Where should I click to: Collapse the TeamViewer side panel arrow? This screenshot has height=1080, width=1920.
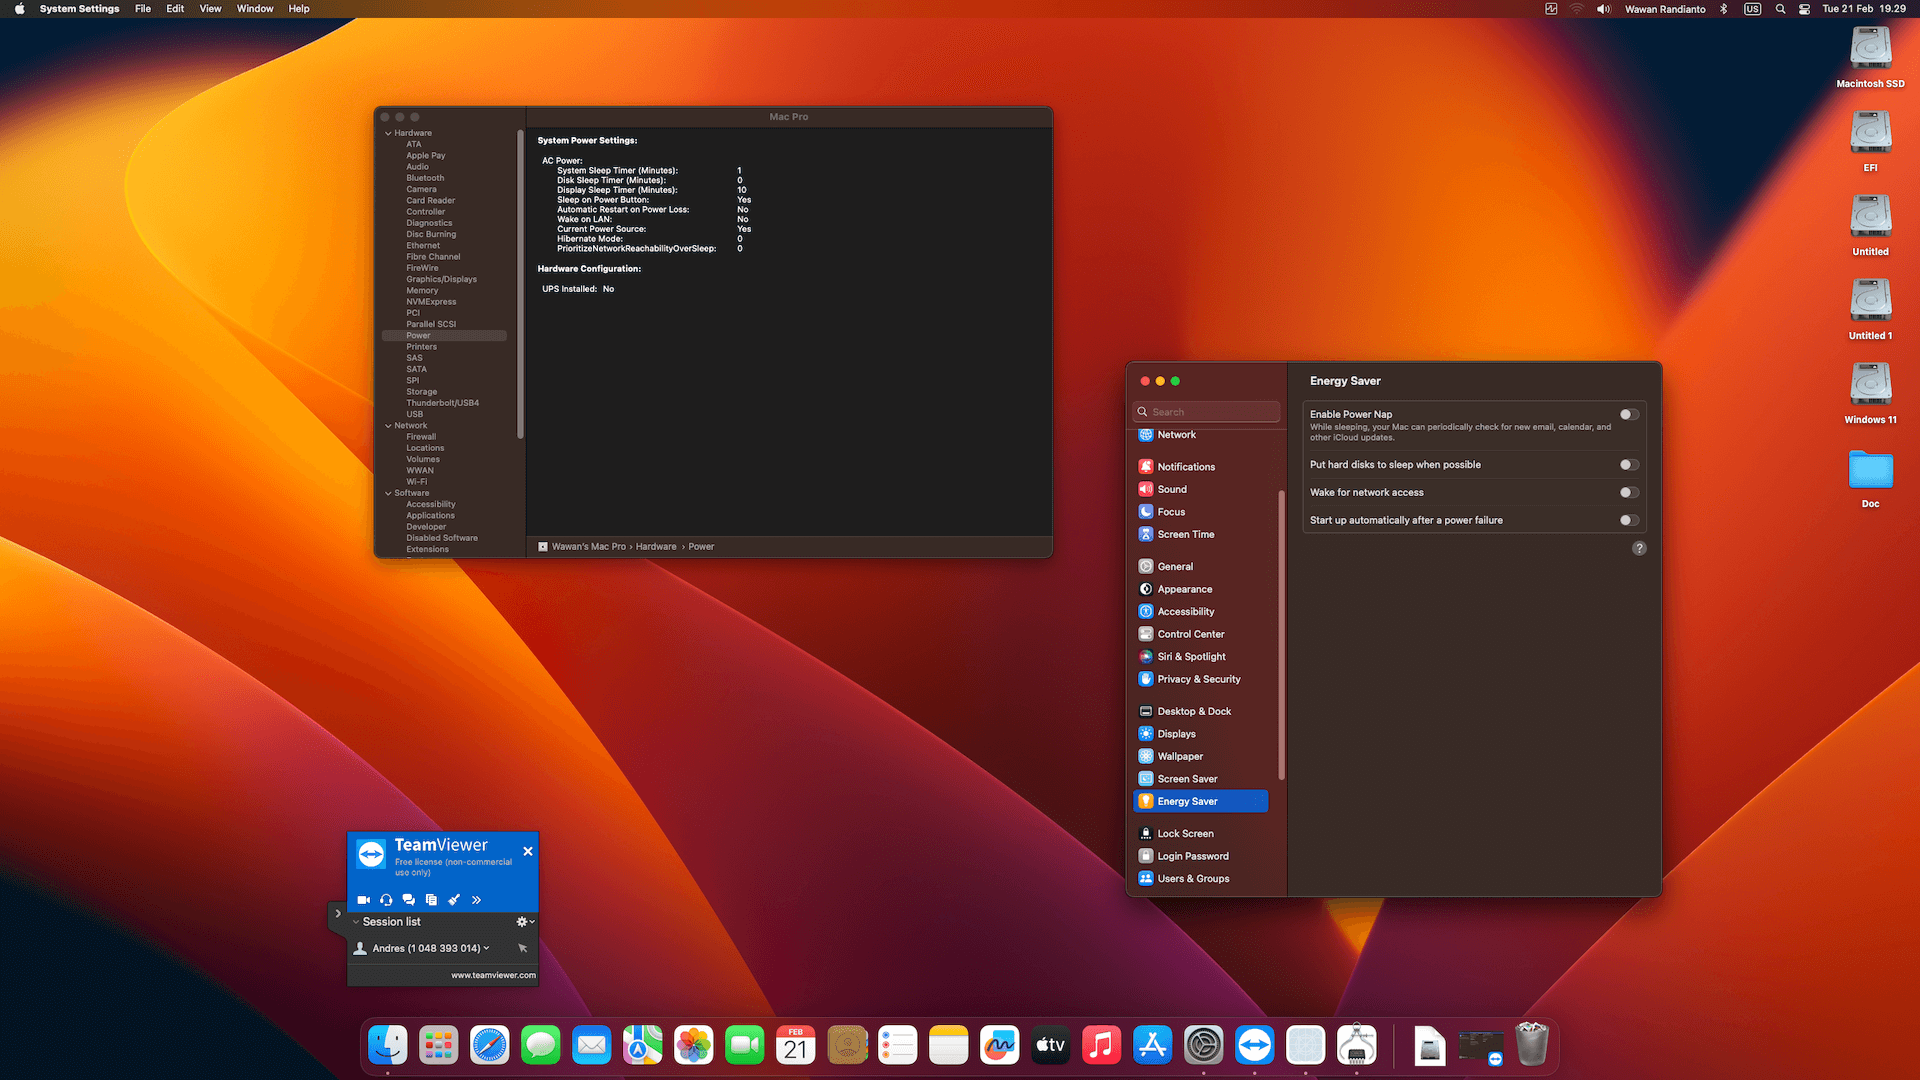[338, 914]
